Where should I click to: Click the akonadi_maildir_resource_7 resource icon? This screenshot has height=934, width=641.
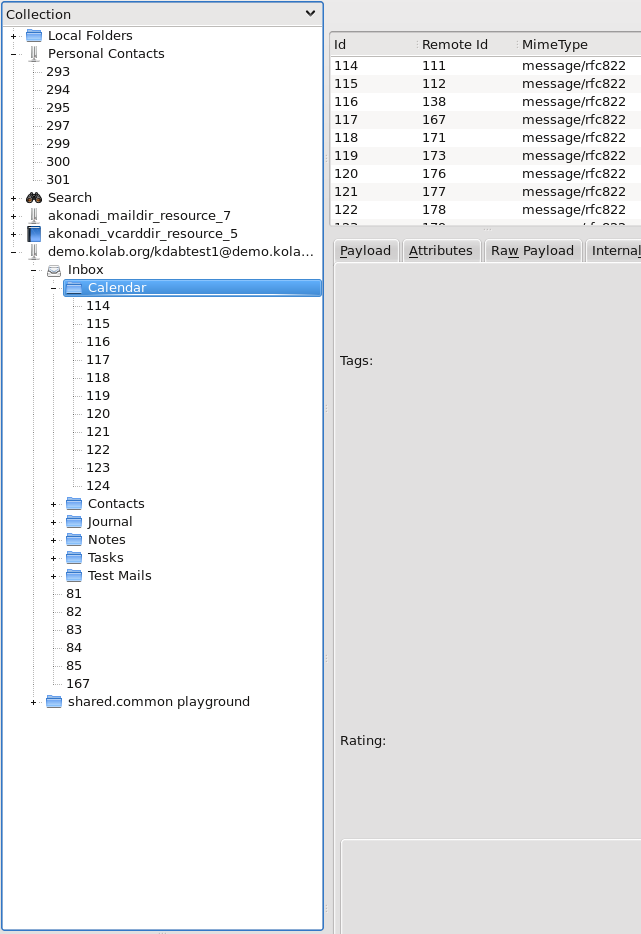coord(34,216)
